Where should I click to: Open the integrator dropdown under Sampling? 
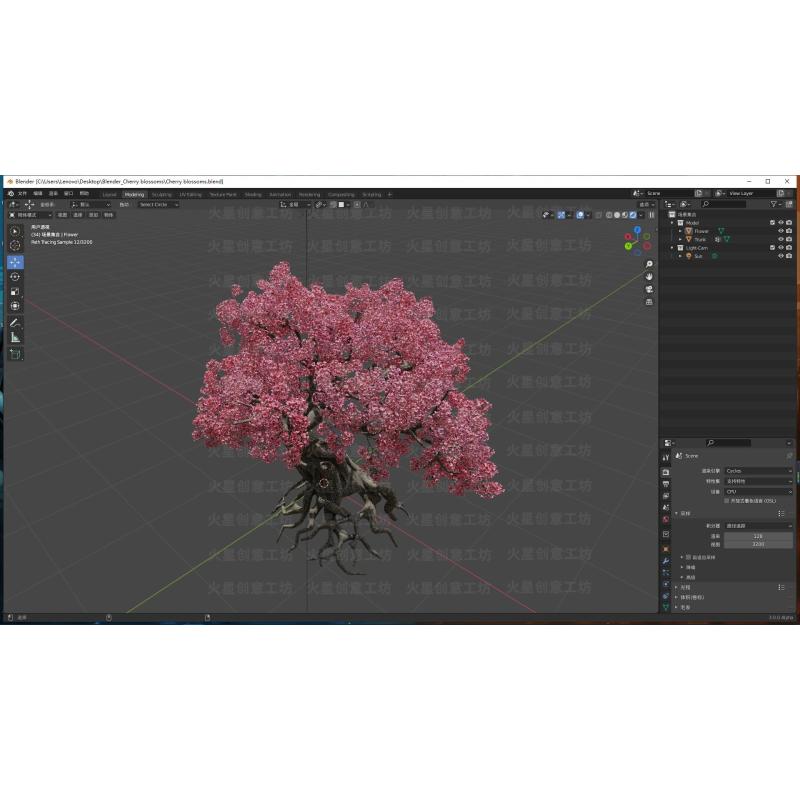(x=758, y=526)
